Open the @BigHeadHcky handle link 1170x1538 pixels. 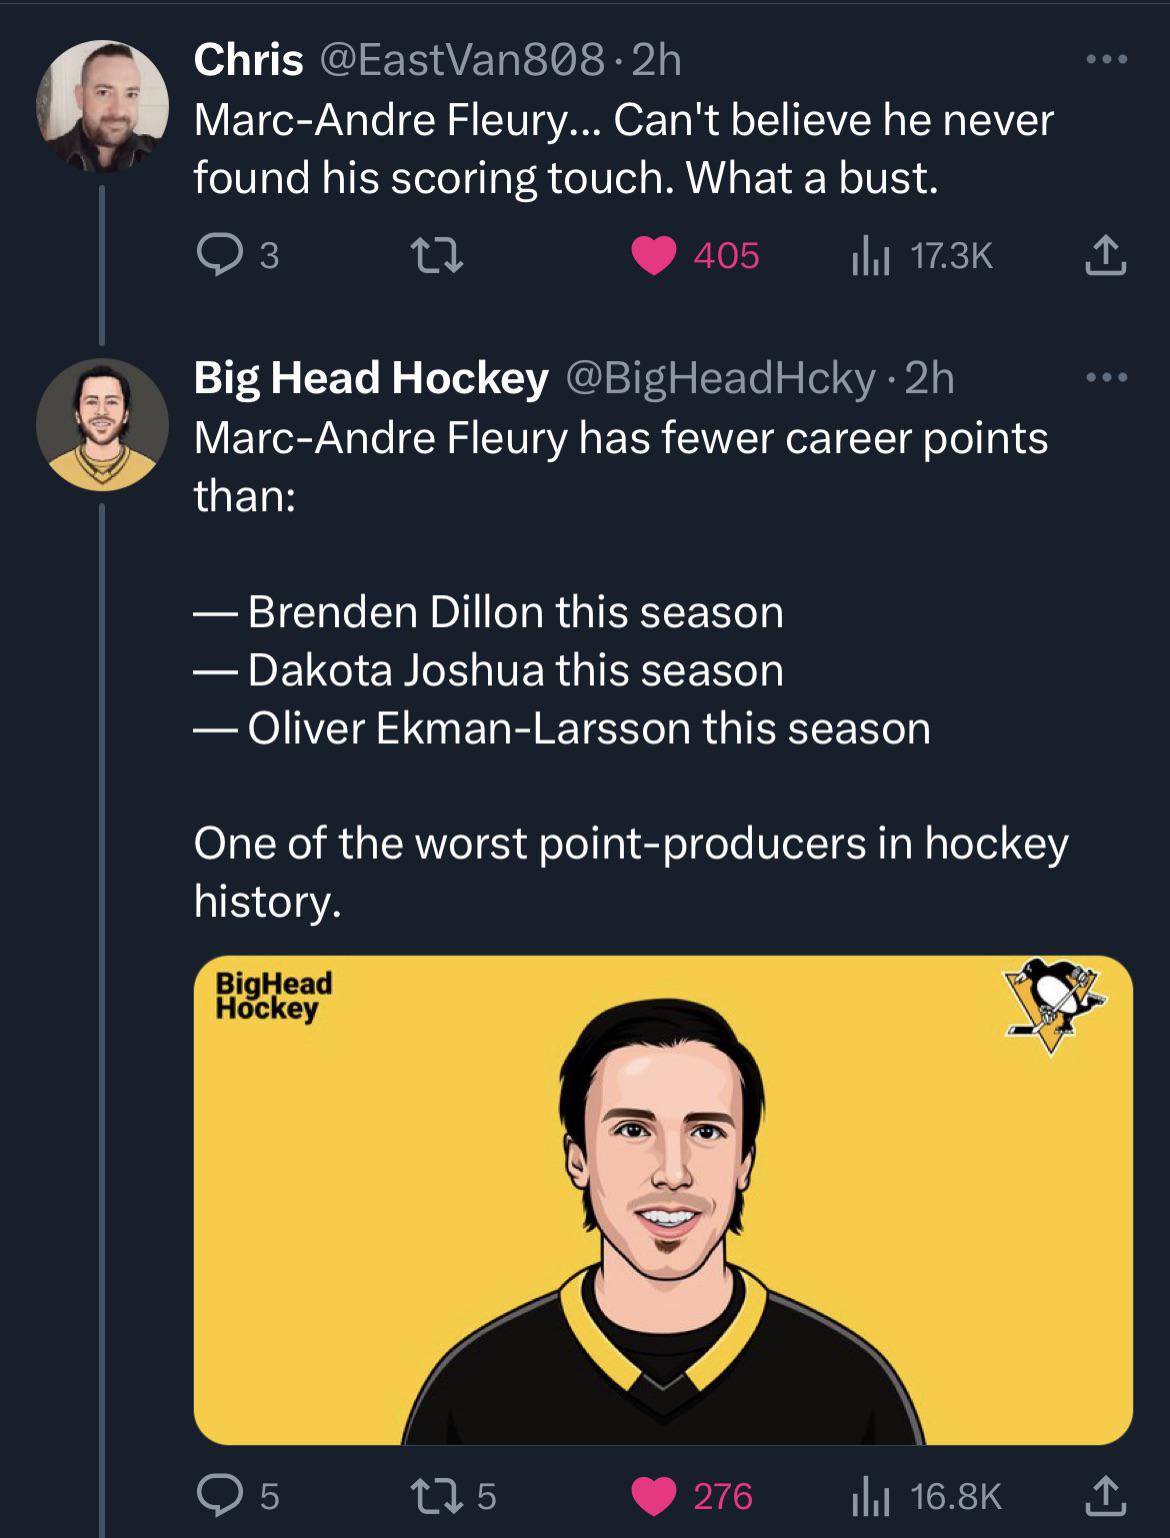coord(721,379)
